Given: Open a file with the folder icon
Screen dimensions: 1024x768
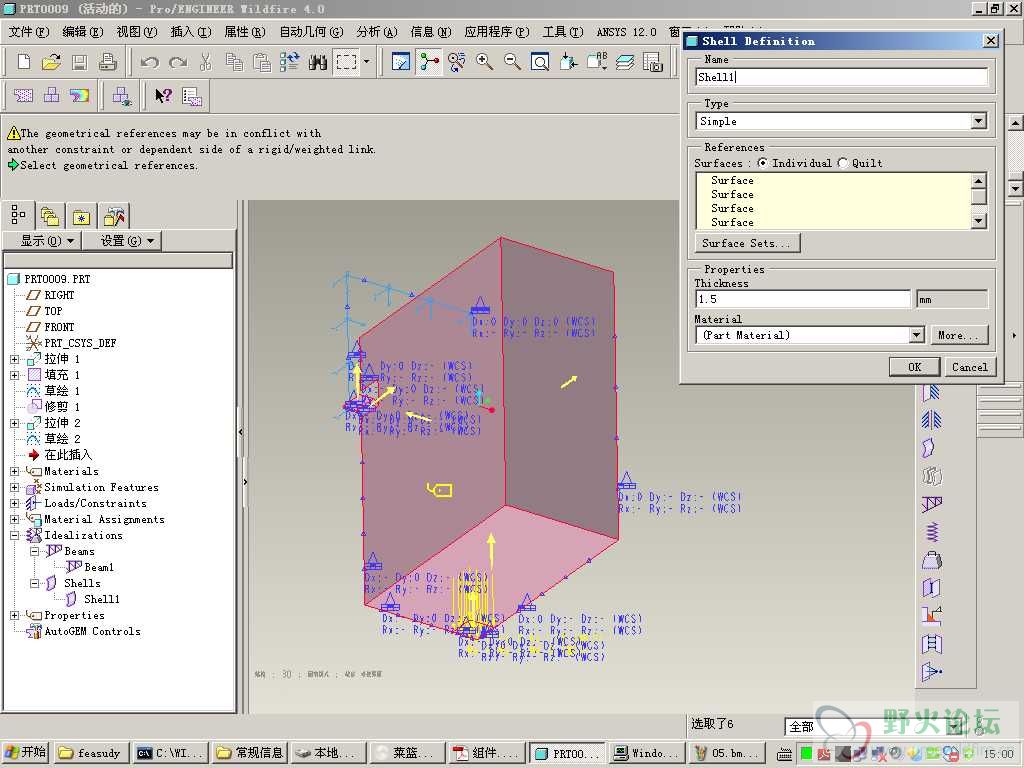Looking at the screenshot, I should [x=51, y=62].
